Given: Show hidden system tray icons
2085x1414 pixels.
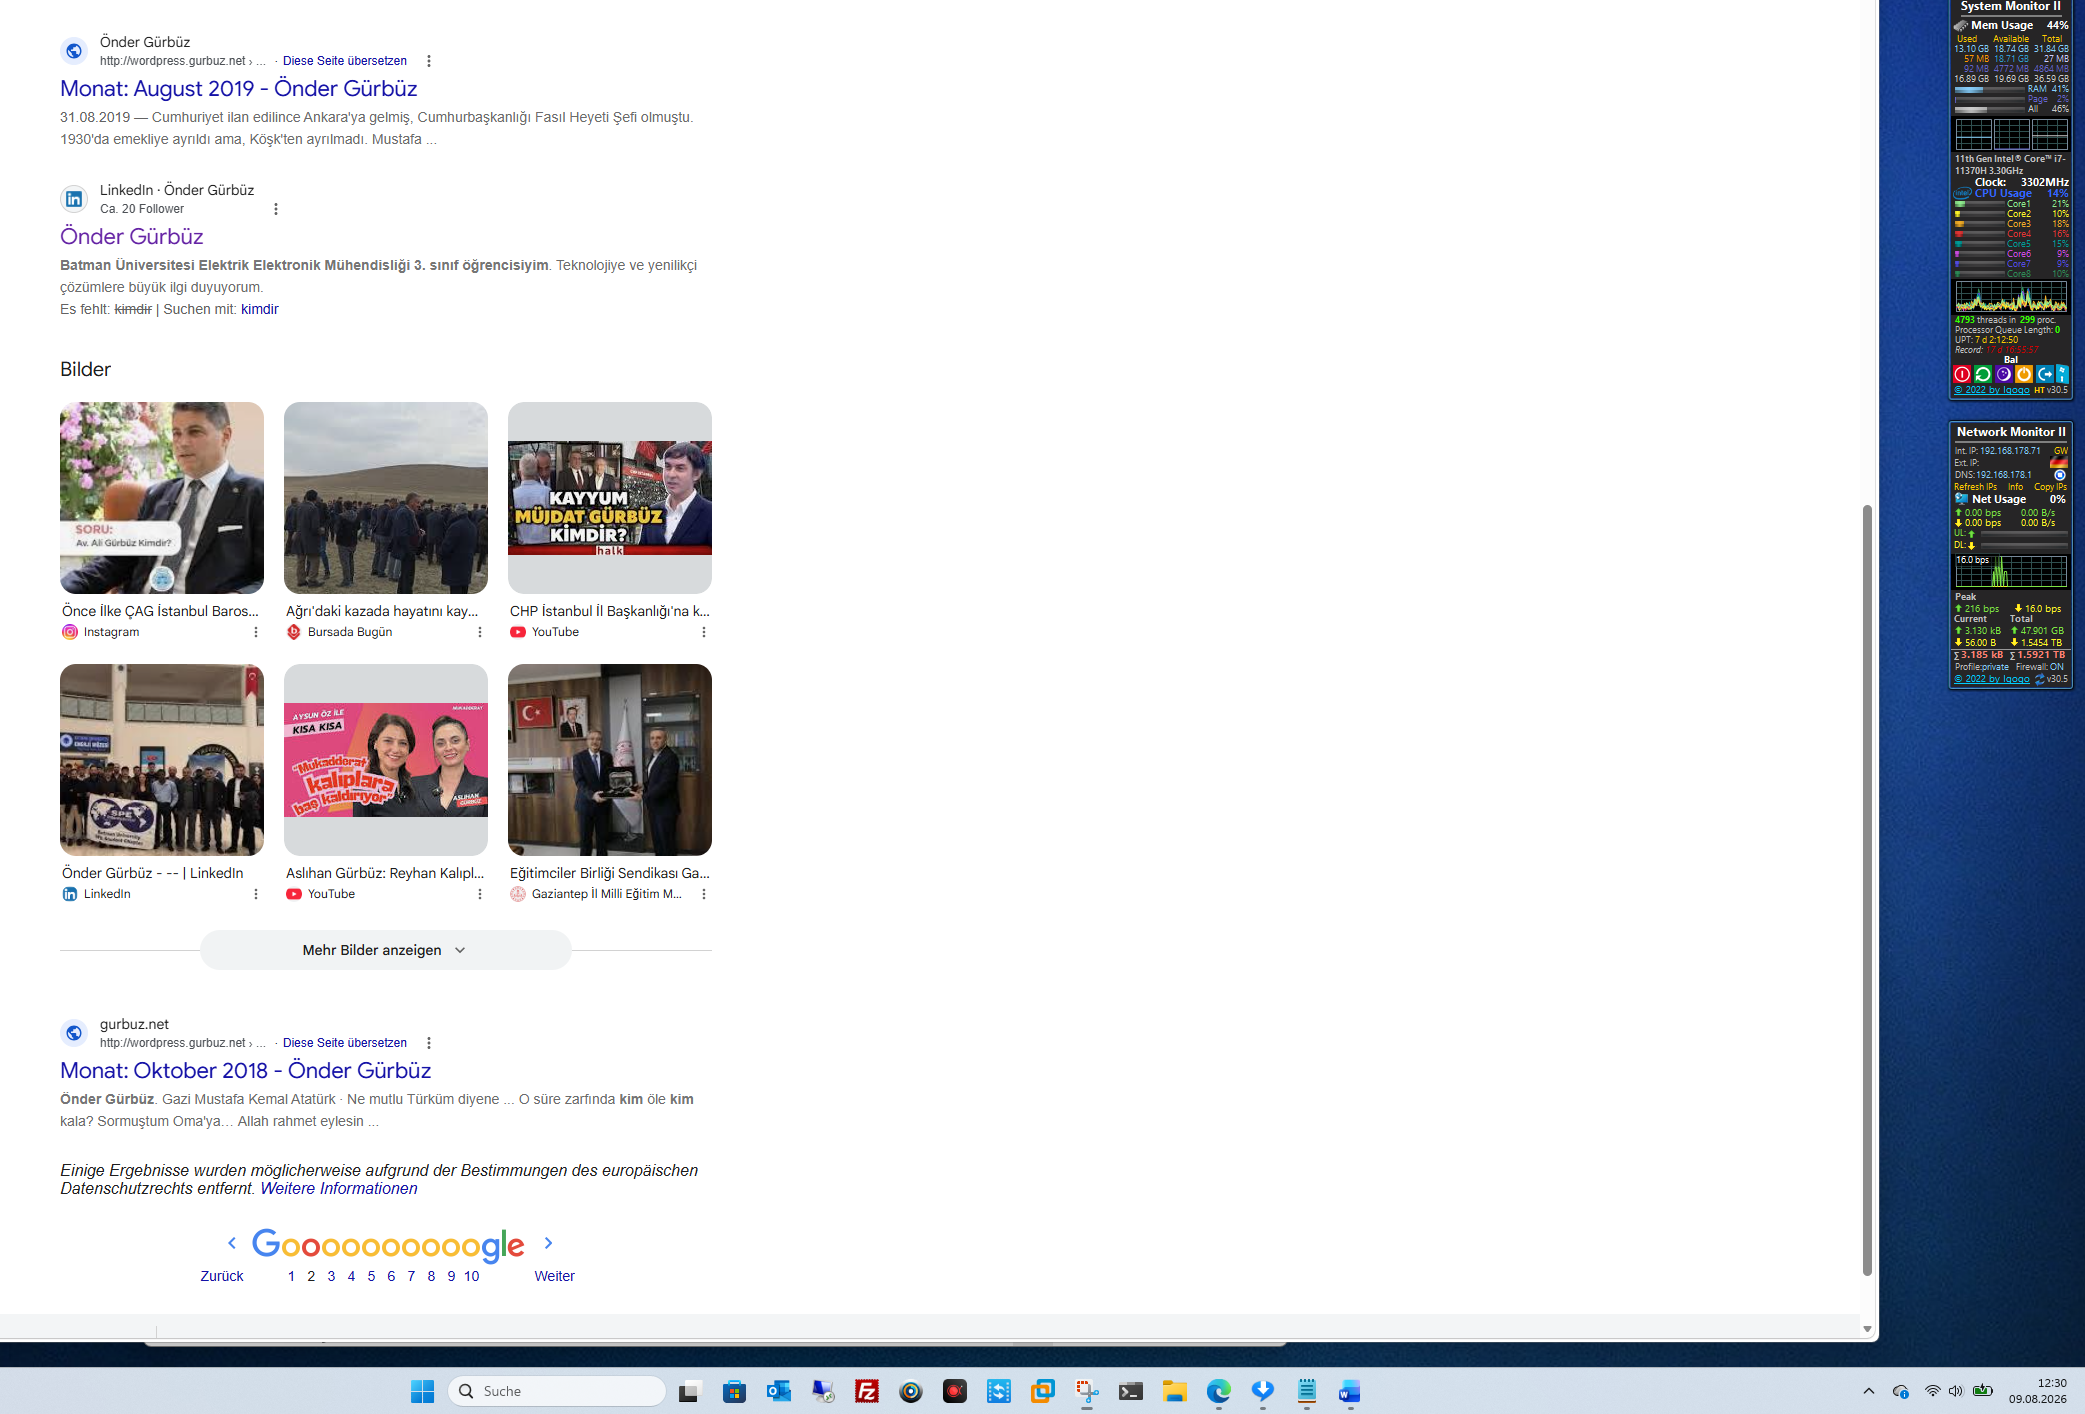Looking at the screenshot, I should (1868, 1391).
